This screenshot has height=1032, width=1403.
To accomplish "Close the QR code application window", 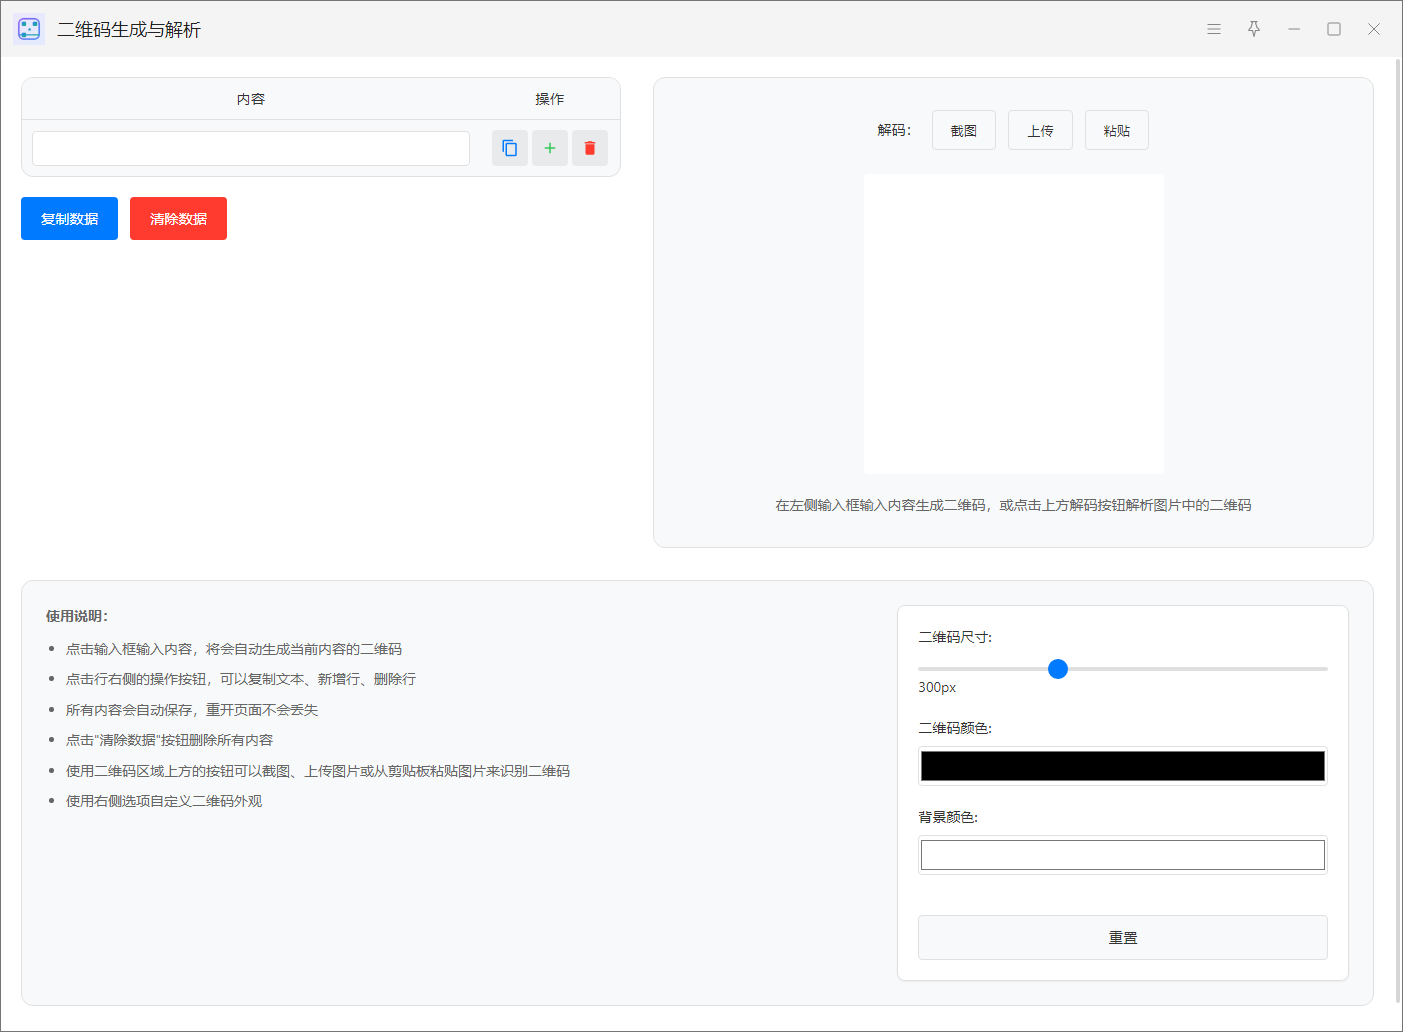I will pos(1373,29).
